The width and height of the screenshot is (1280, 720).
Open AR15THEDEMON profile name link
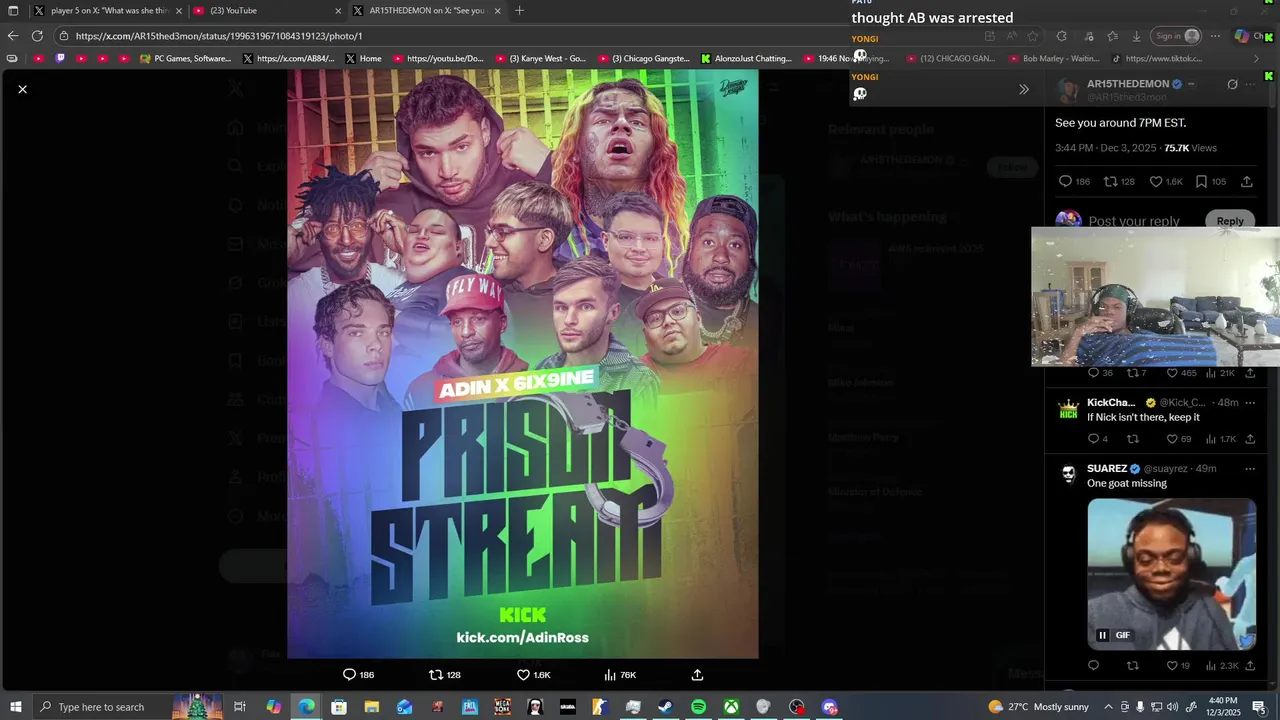coord(1127,84)
